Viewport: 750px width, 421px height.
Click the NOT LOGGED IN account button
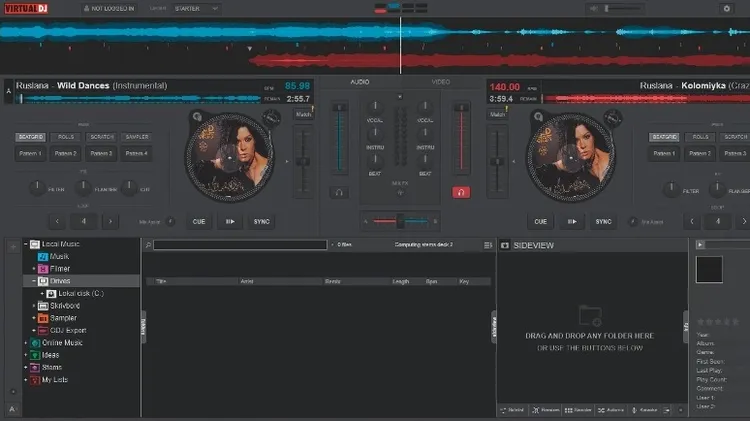tap(109, 9)
